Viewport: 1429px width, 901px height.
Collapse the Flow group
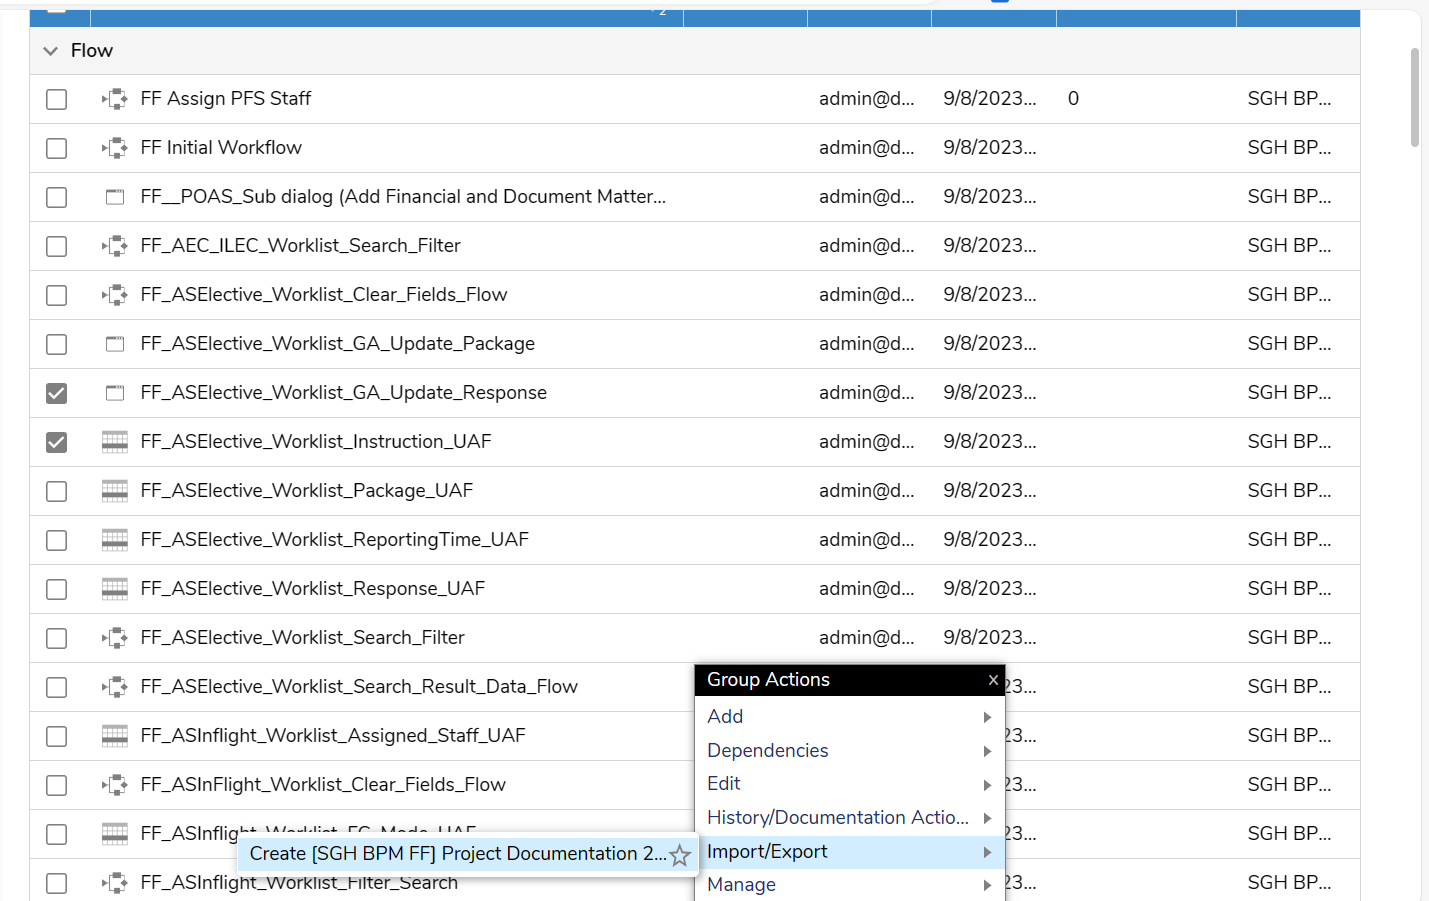(x=50, y=51)
